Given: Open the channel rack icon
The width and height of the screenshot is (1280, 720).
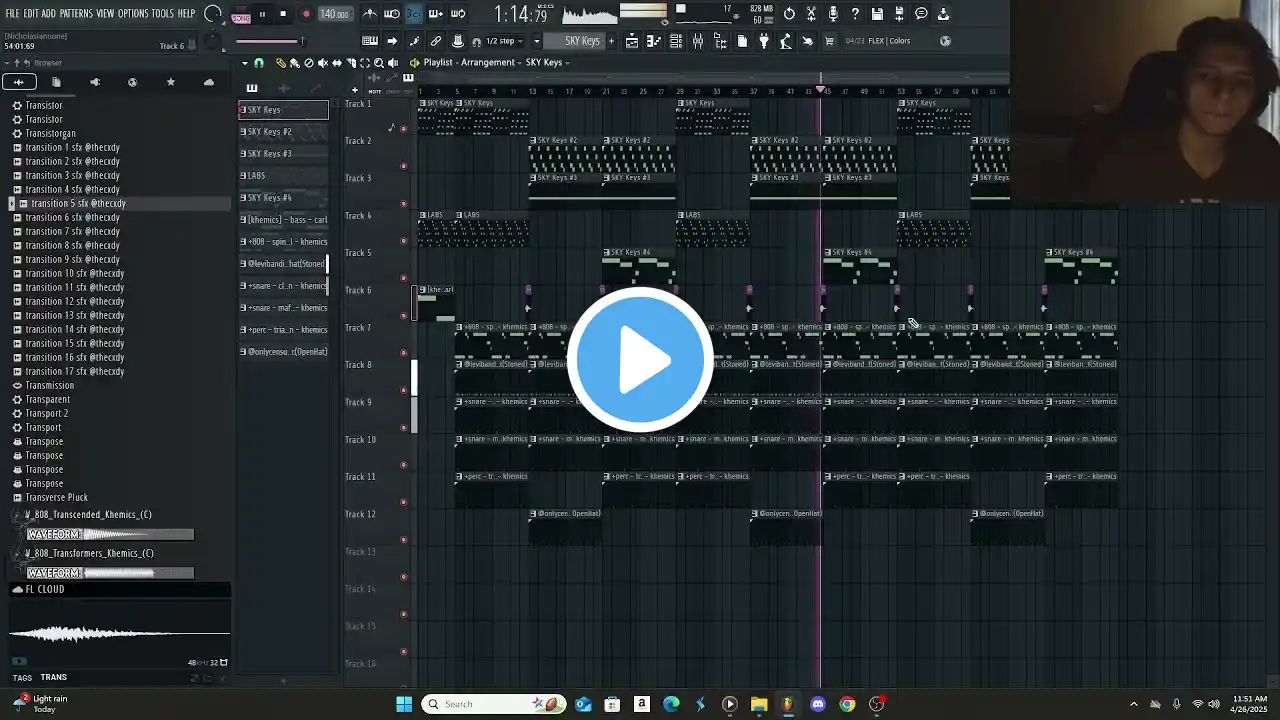Looking at the screenshot, I should click(x=676, y=41).
